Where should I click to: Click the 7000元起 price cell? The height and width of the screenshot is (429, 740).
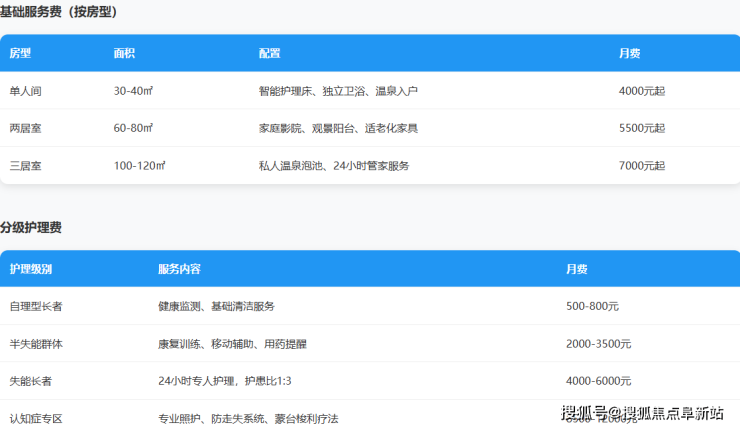(642, 165)
